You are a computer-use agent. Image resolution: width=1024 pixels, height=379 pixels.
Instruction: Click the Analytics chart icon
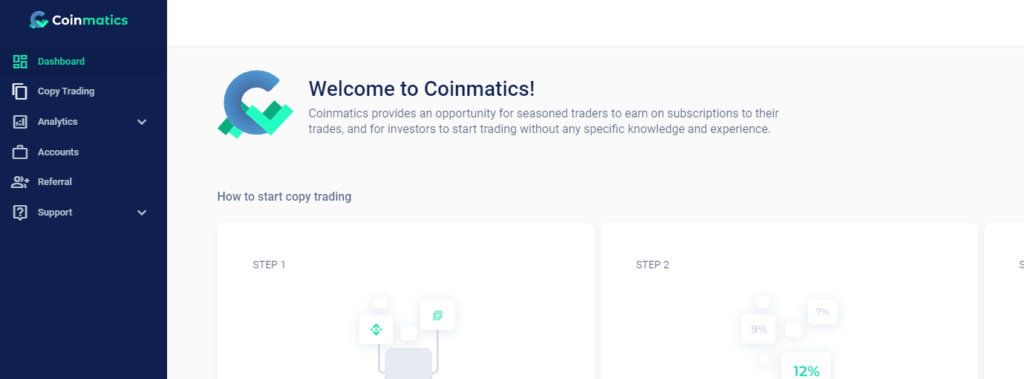tap(20, 122)
